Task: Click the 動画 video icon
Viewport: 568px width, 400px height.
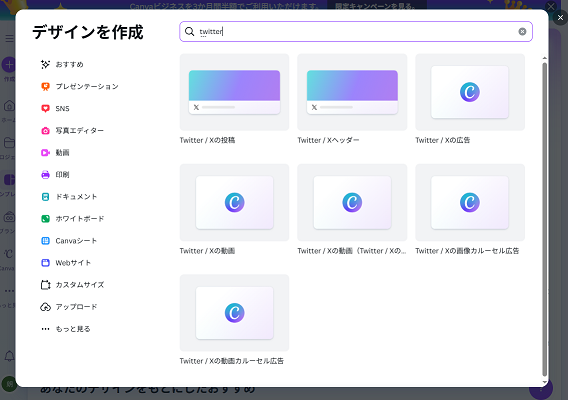Action: tap(45, 153)
